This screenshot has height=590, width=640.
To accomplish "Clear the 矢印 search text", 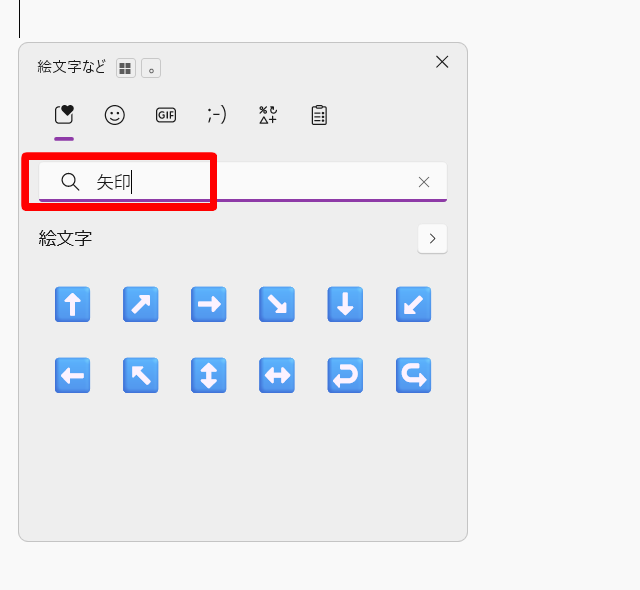I will point(424,182).
